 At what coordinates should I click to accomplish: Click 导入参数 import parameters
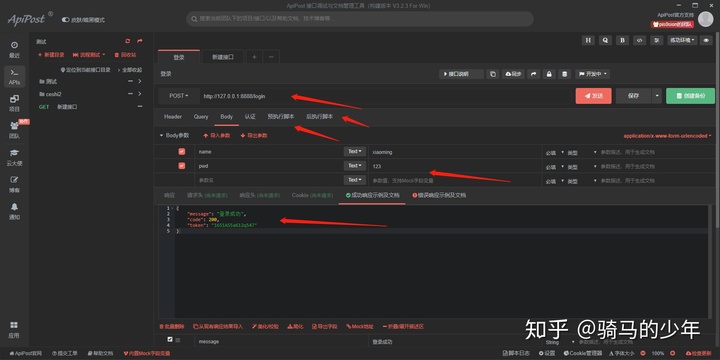[x=217, y=136]
